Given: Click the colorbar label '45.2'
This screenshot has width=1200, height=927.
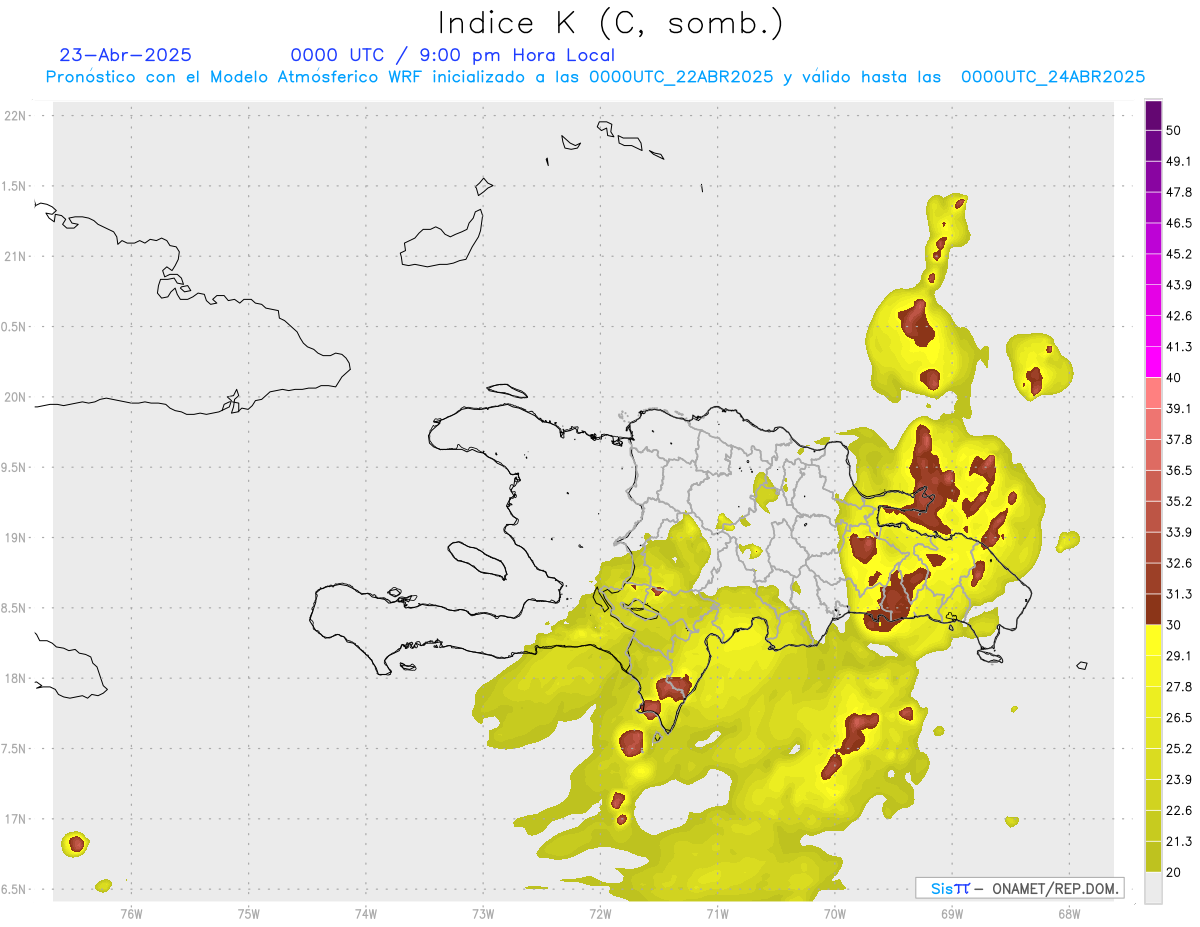Looking at the screenshot, I should point(1179,254).
